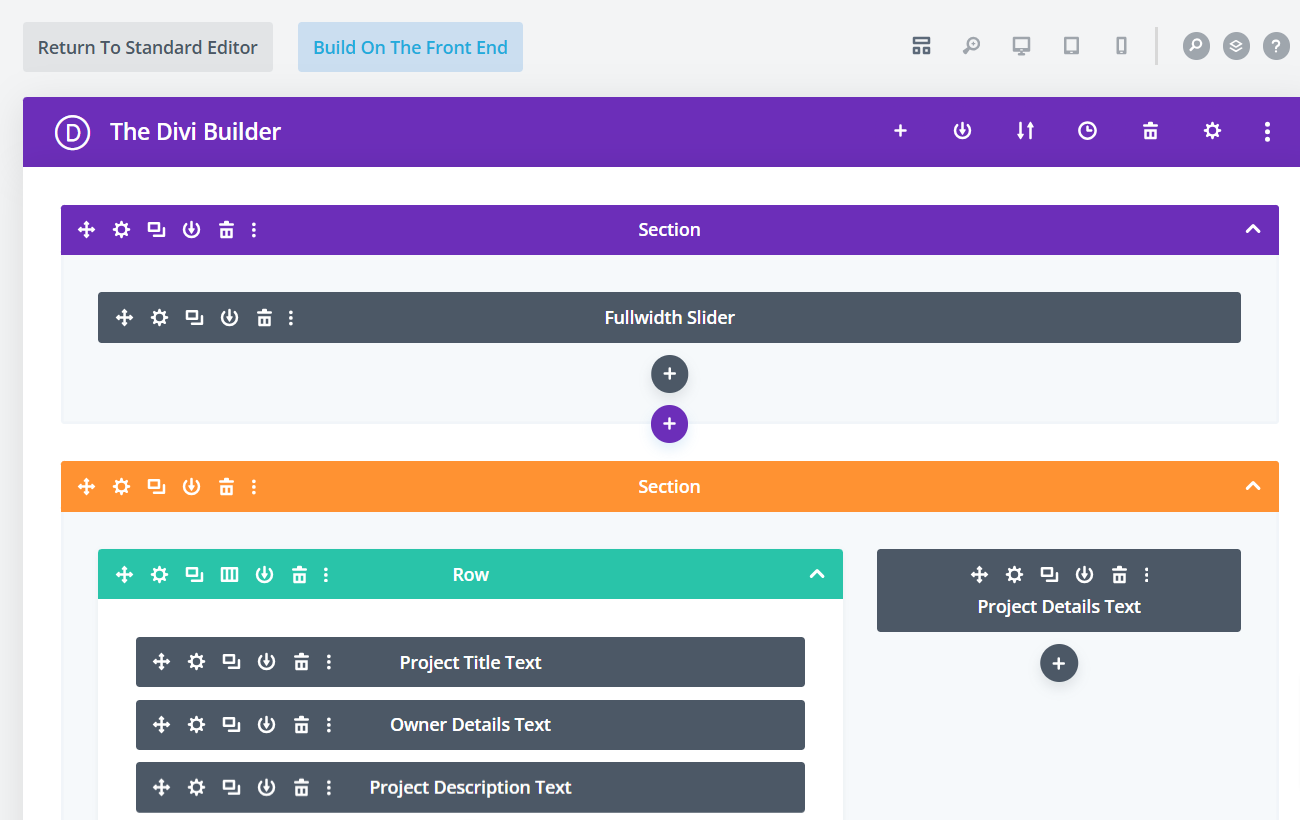This screenshot has width=1300, height=820.
Task: Duplicate Project Title Text module
Action: point(231,662)
